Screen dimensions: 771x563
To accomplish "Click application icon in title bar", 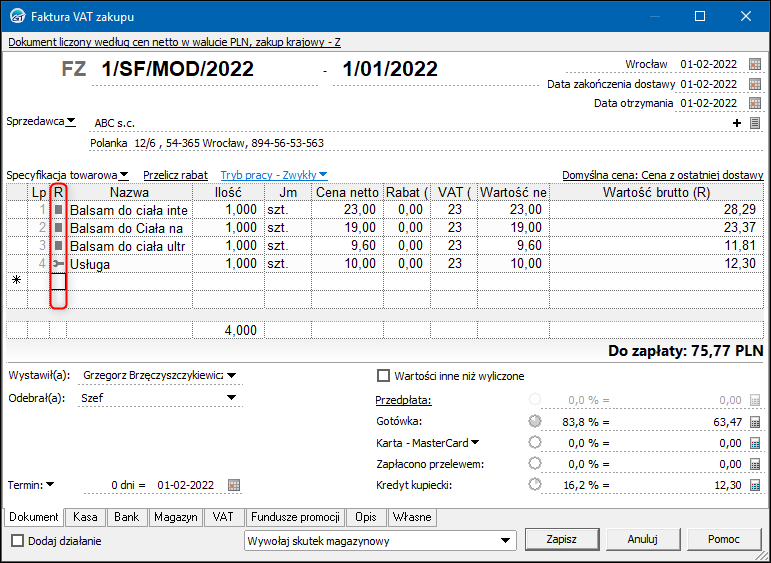I will 18,16.
